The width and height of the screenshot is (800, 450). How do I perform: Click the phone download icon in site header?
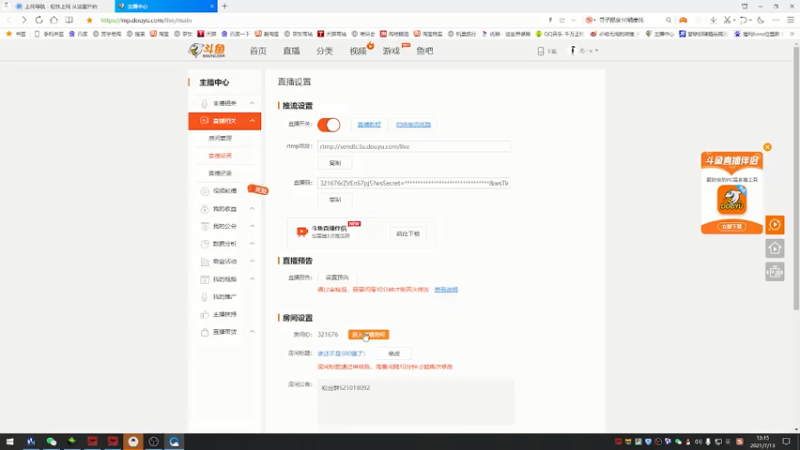click(x=541, y=51)
